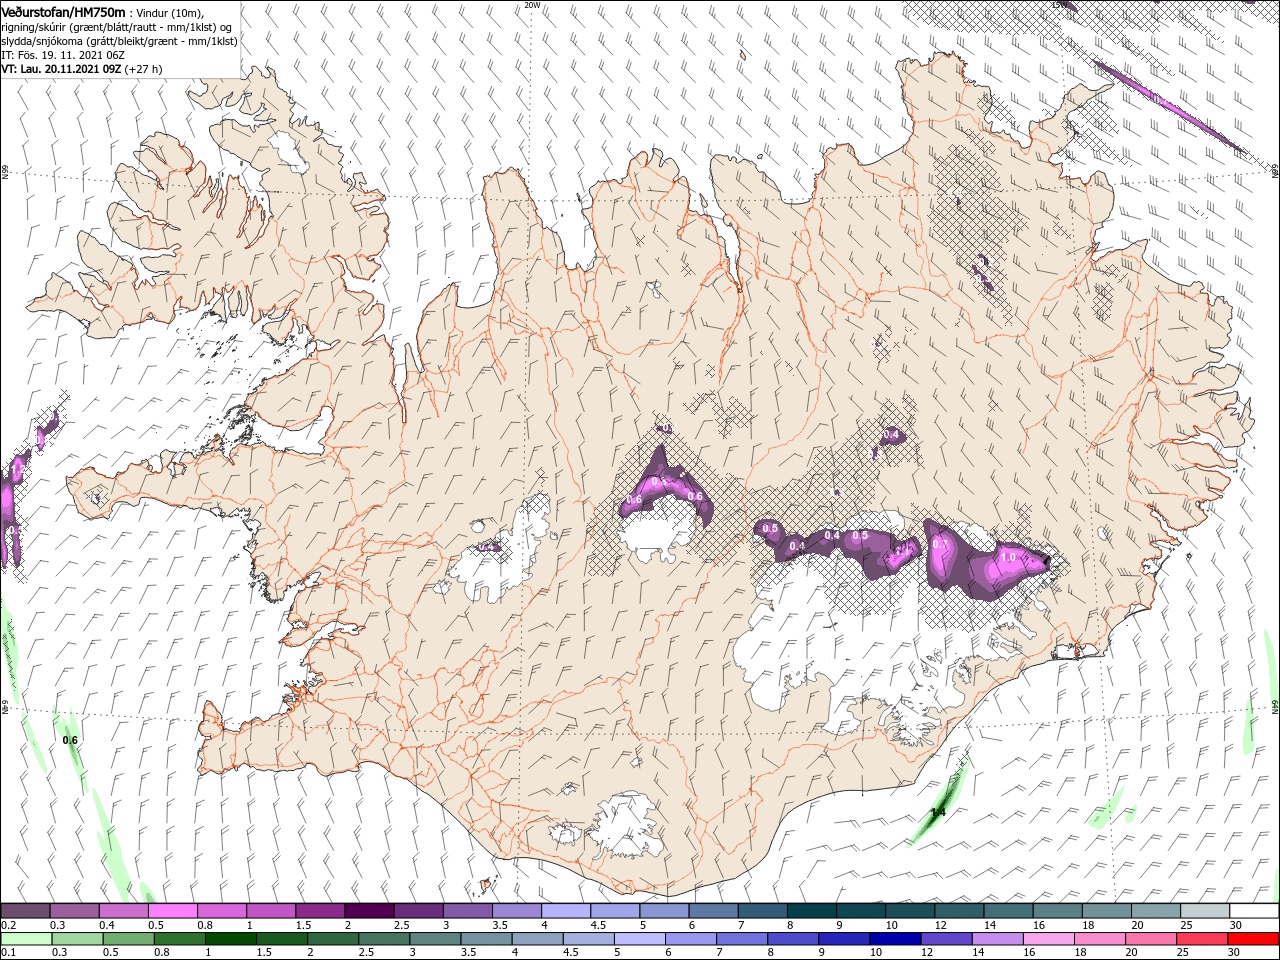Pick the 4 light periwinkle swatch, upper row
1280x960 pixels.
tap(566, 911)
